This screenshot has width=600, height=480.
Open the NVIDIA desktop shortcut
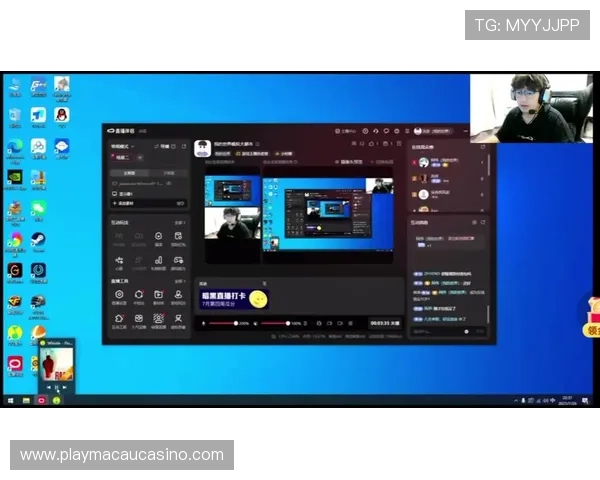click(15, 177)
